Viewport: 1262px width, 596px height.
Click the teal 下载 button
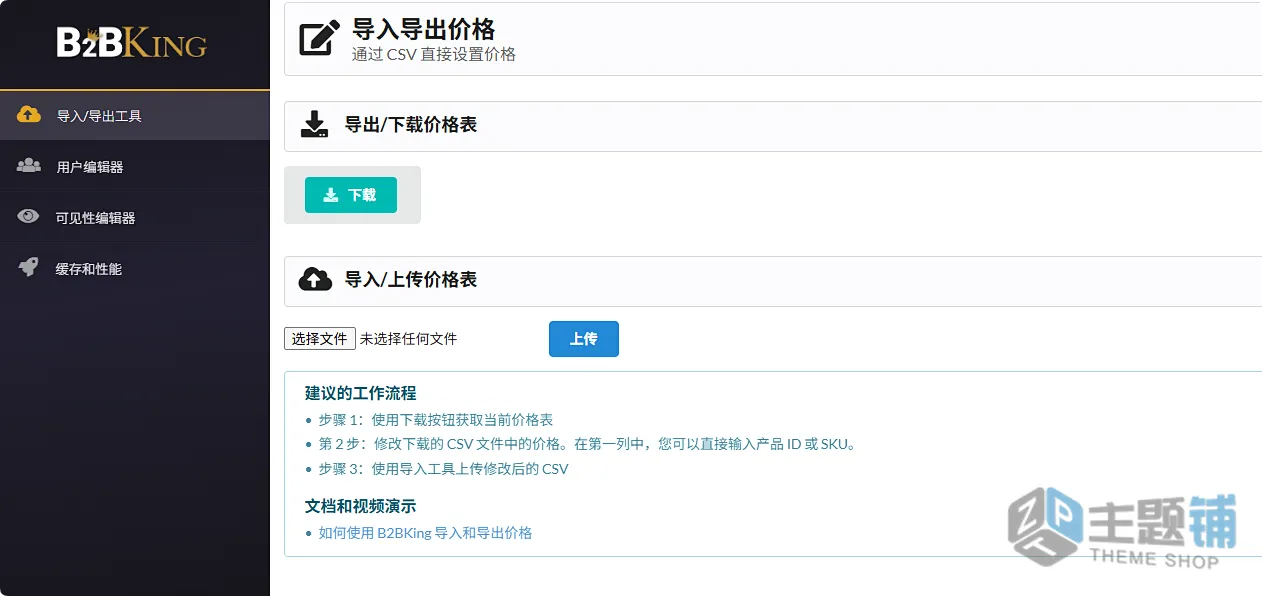pyautogui.click(x=351, y=195)
